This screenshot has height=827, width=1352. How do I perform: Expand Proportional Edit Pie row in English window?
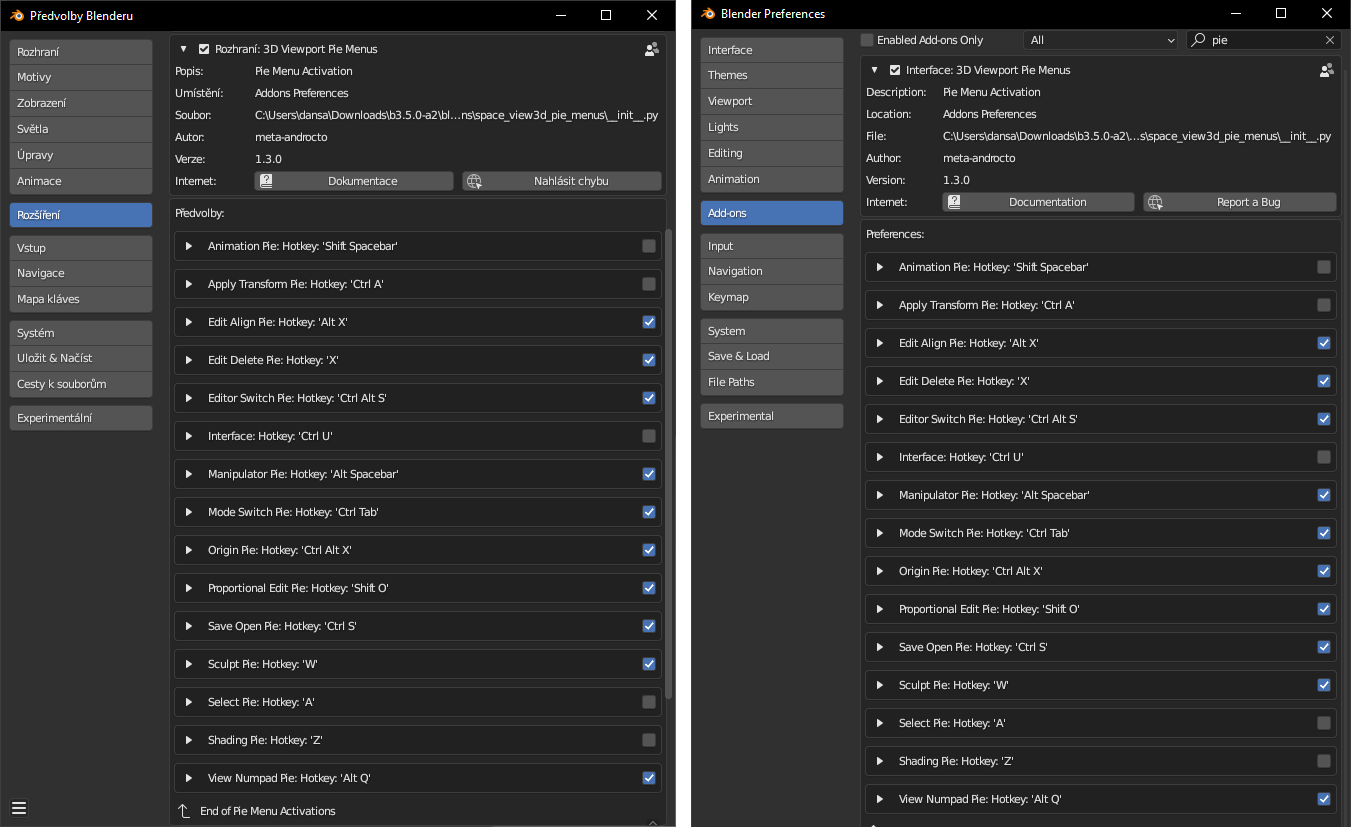(x=880, y=609)
